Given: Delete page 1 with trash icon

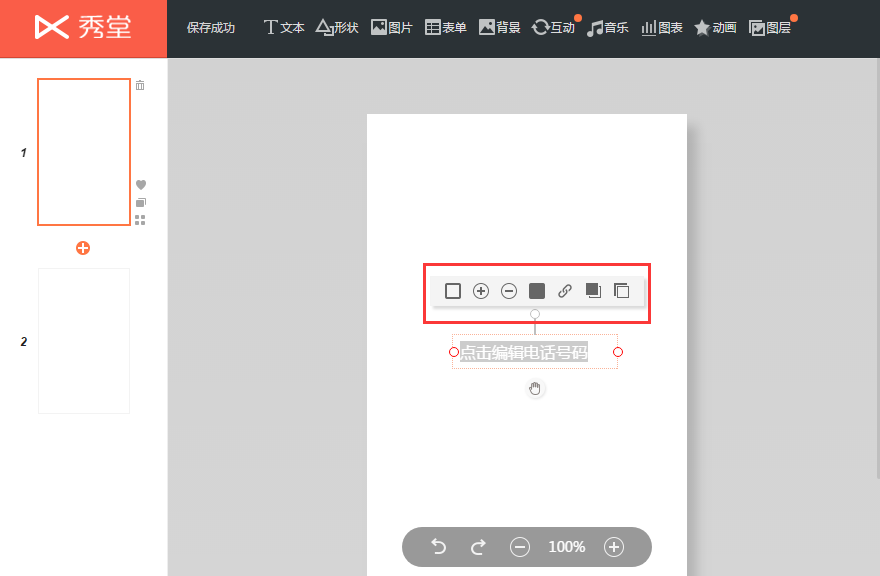Looking at the screenshot, I should [x=140, y=85].
